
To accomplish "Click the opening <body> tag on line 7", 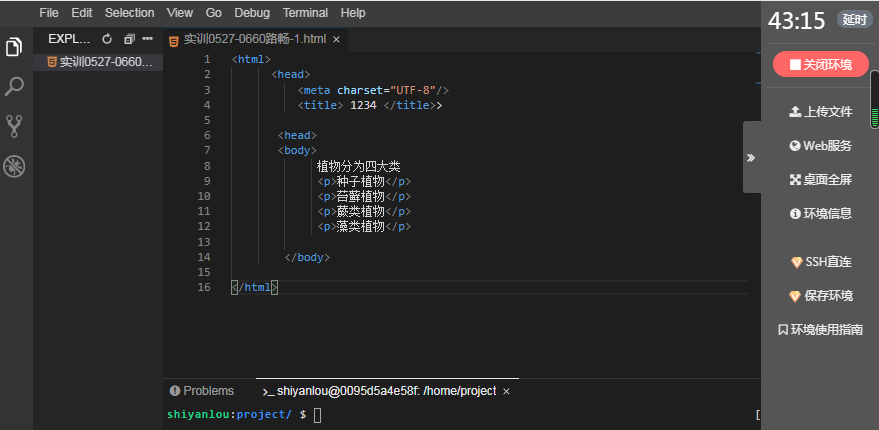I will pos(298,150).
